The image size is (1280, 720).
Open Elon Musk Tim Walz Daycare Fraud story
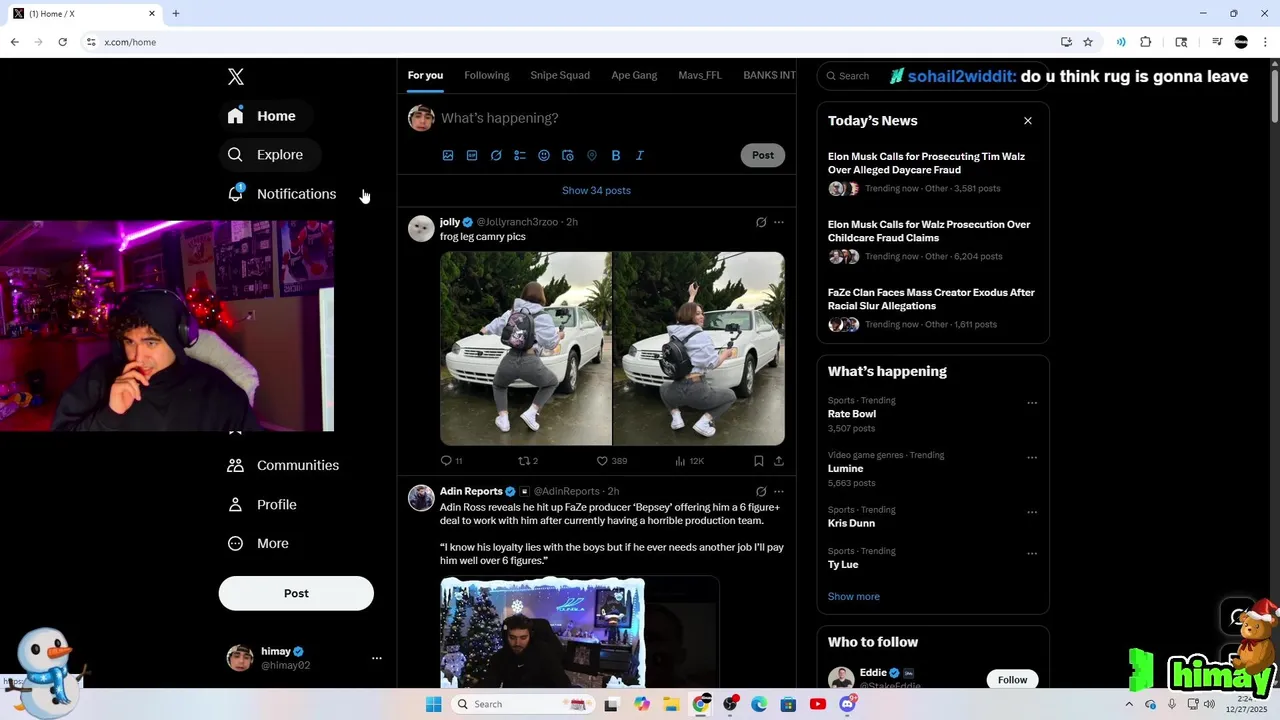[x=933, y=172]
